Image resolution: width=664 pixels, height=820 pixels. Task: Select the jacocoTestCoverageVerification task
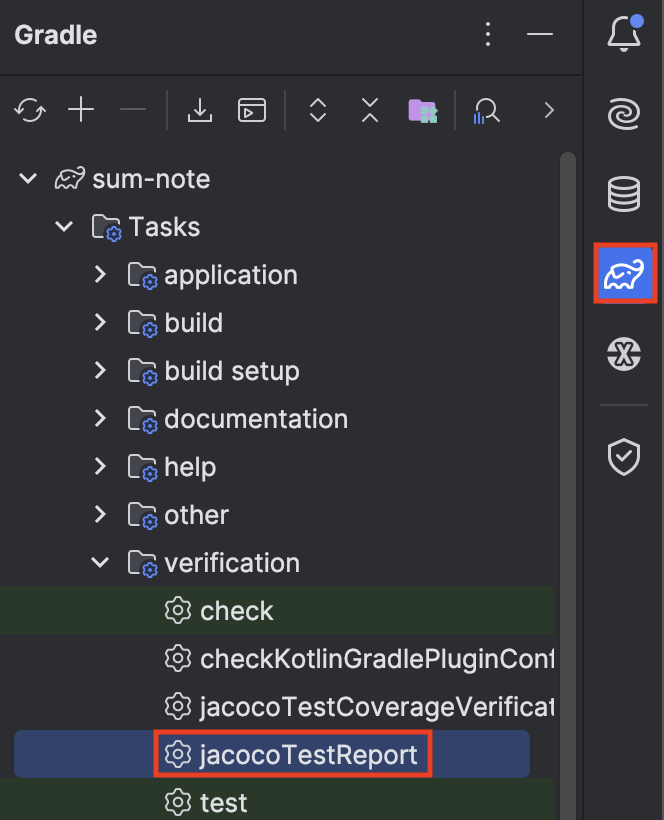point(277,707)
